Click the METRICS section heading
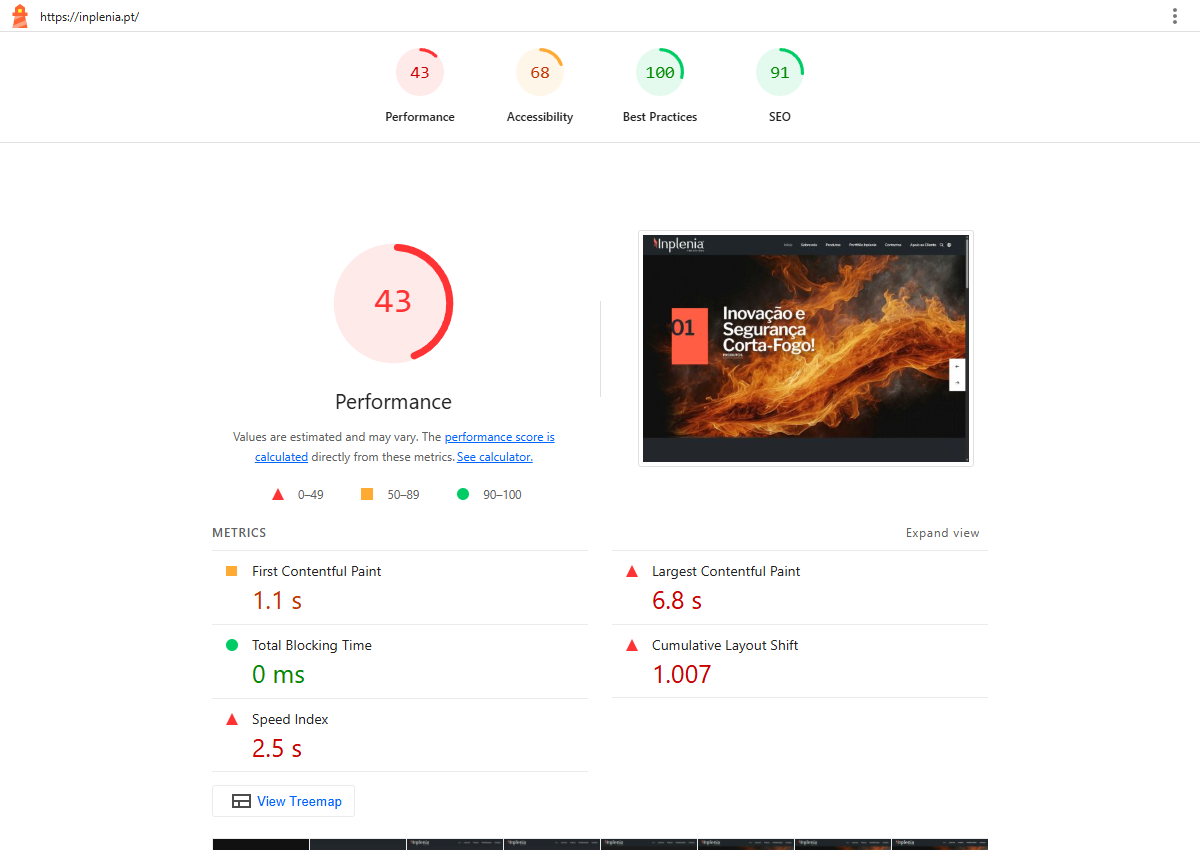The width and height of the screenshot is (1200, 850). pyautogui.click(x=239, y=533)
